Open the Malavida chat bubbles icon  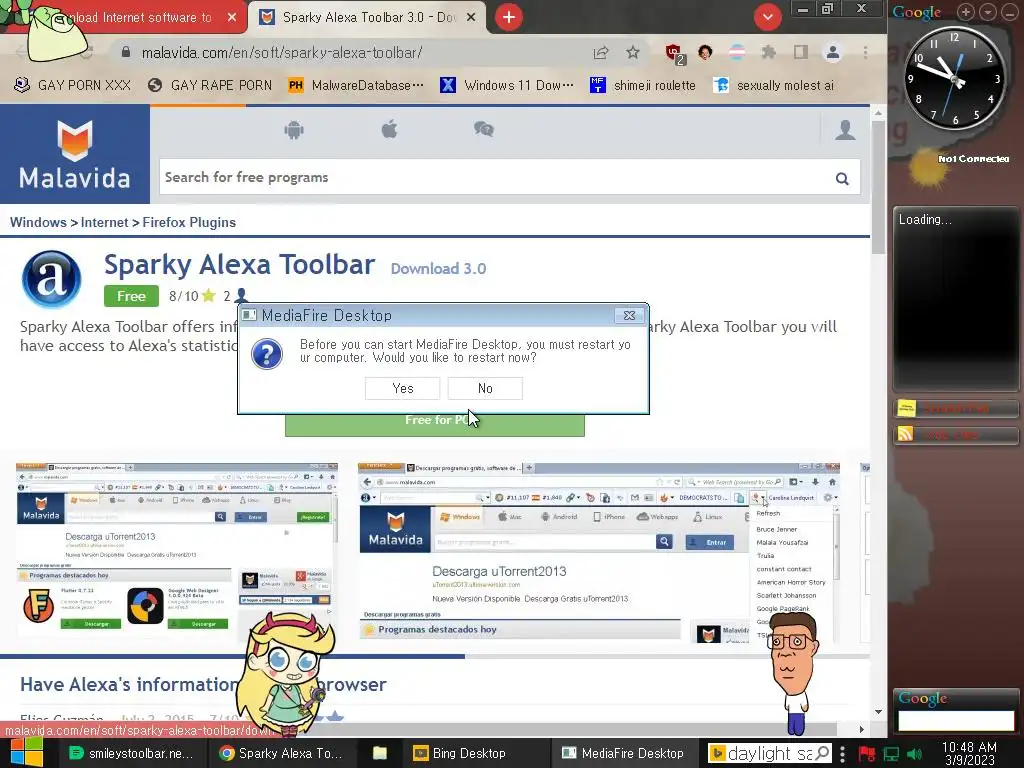pyautogui.click(x=484, y=130)
